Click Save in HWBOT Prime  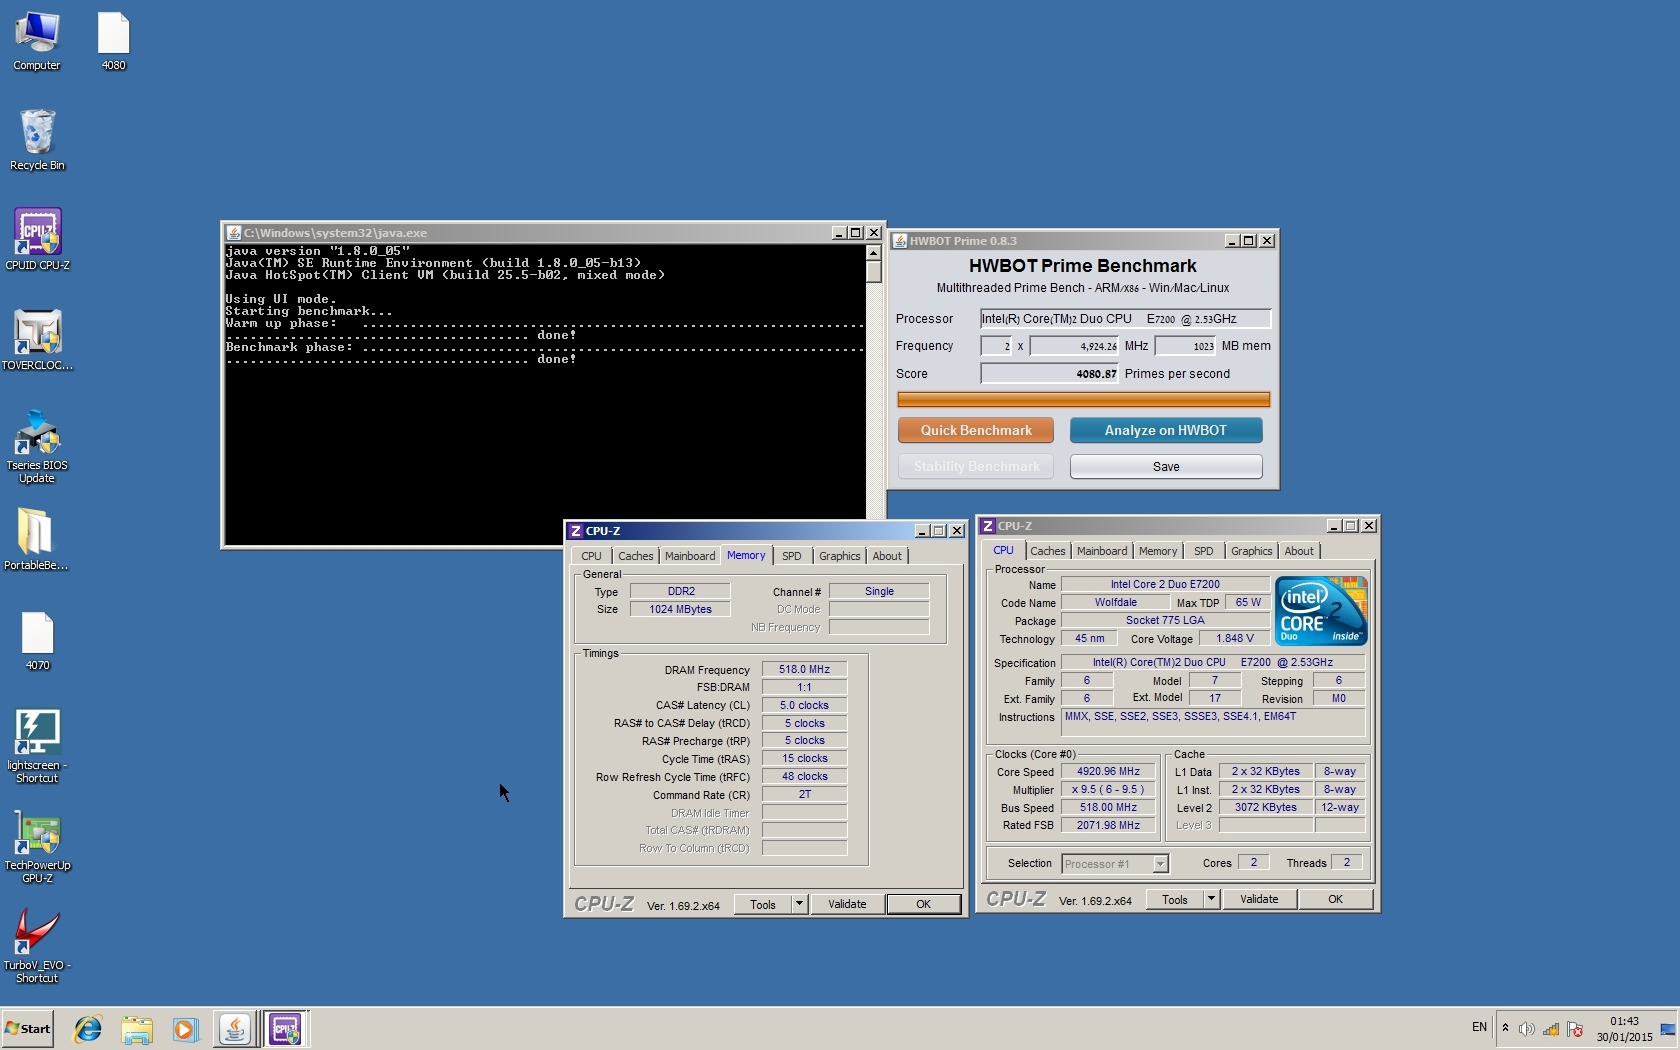pos(1166,467)
